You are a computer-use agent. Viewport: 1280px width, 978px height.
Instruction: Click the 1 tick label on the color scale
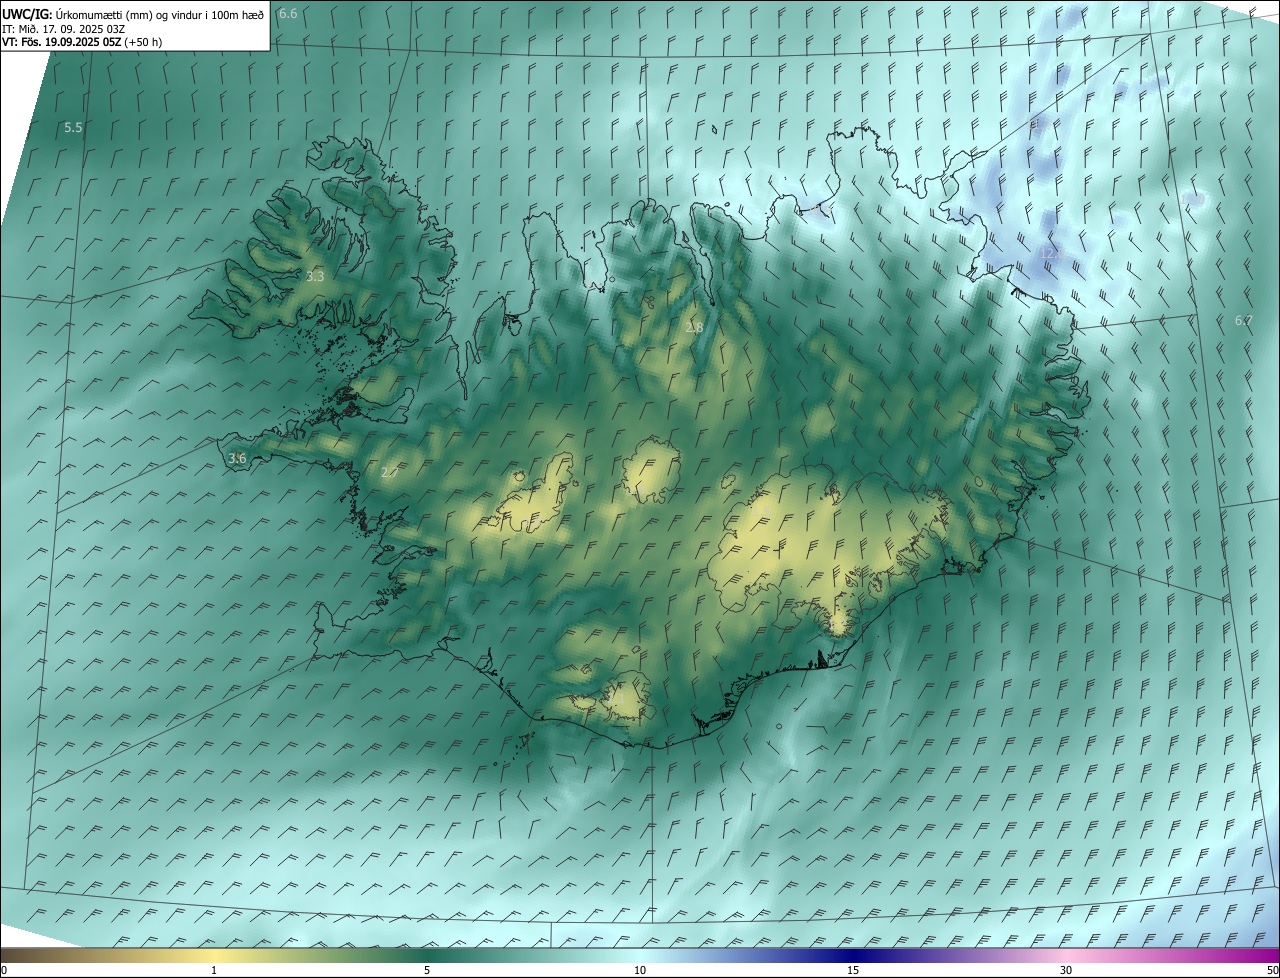(214, 971)
